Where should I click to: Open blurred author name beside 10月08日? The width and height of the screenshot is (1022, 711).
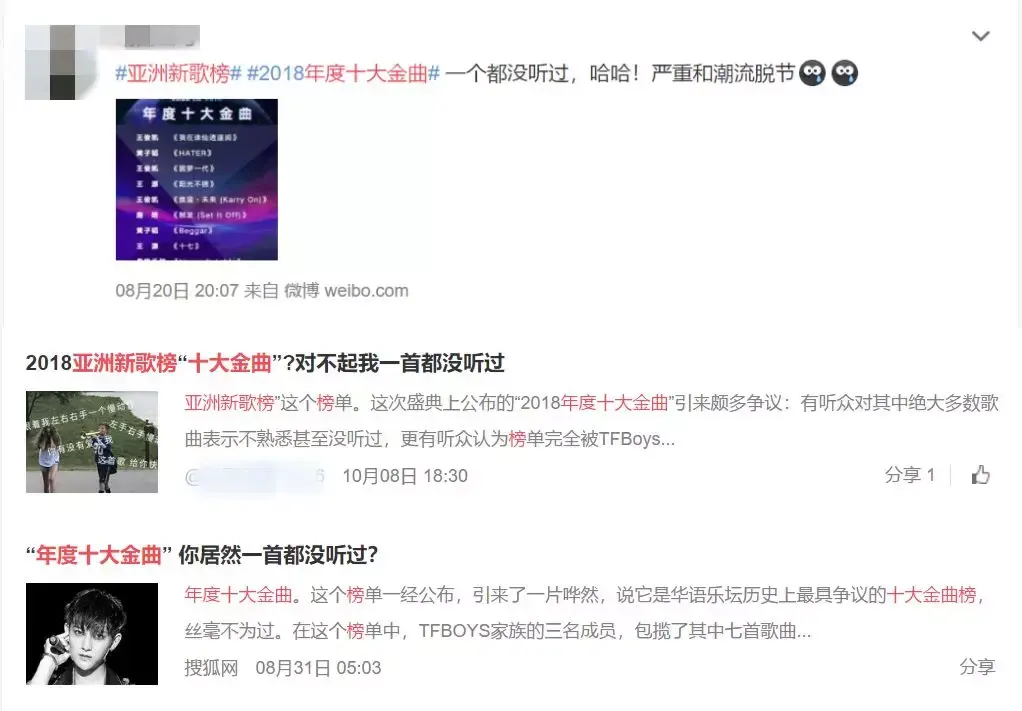click(255, 477)
